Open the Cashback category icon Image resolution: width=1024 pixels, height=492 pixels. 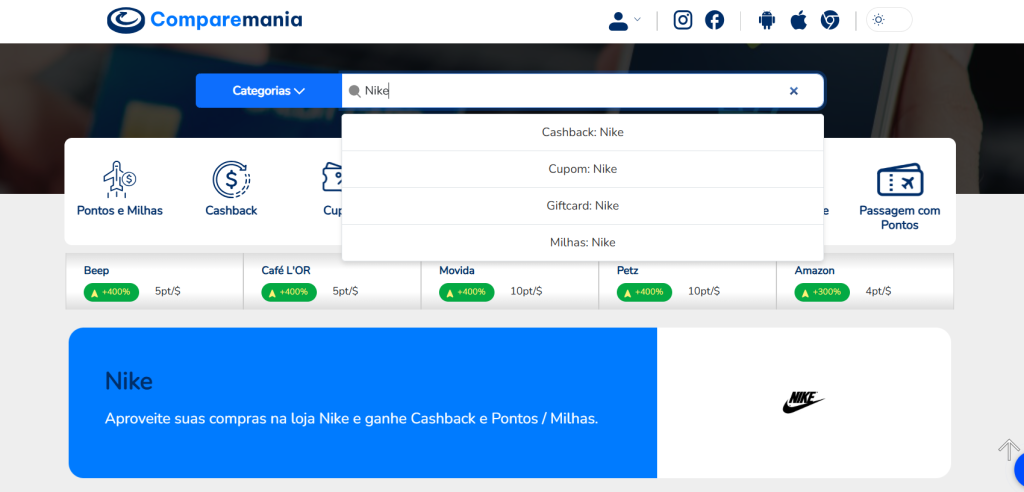click(x=231, y=180)
